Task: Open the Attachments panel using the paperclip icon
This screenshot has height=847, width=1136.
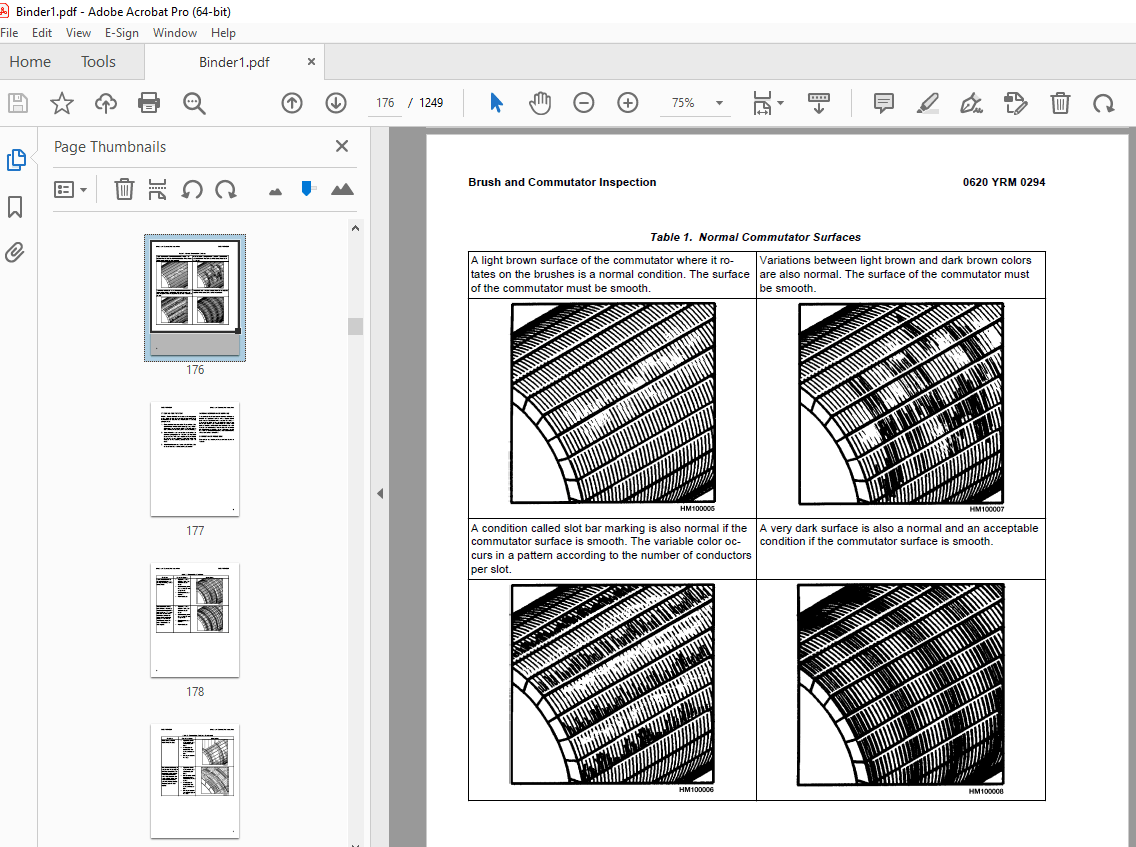Action: click(15, 253)
